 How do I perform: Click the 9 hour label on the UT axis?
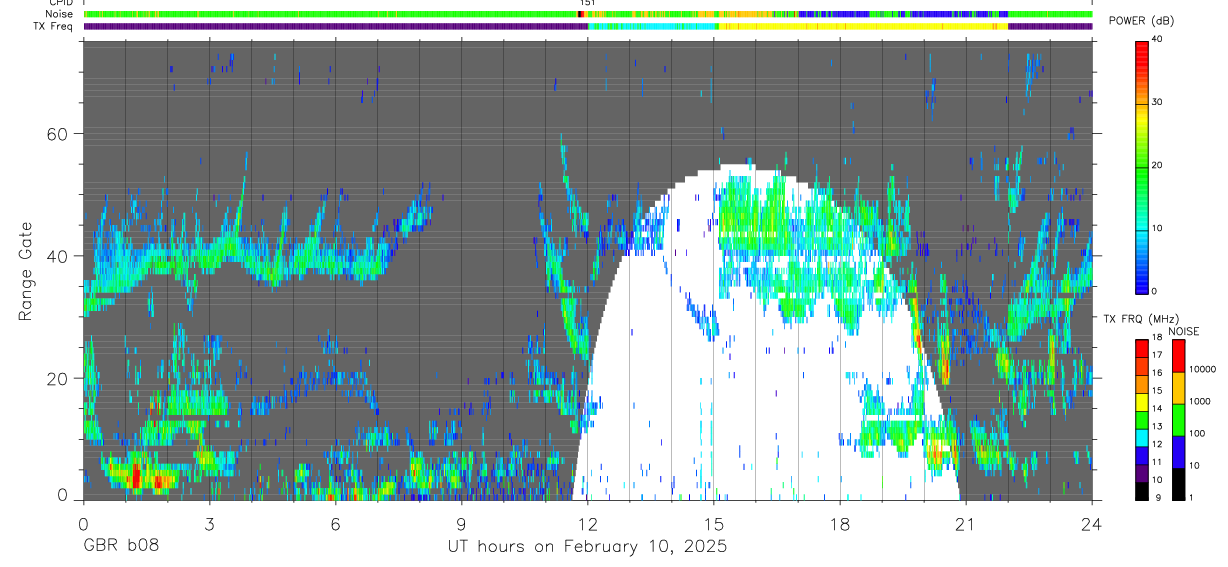(461, 523)
